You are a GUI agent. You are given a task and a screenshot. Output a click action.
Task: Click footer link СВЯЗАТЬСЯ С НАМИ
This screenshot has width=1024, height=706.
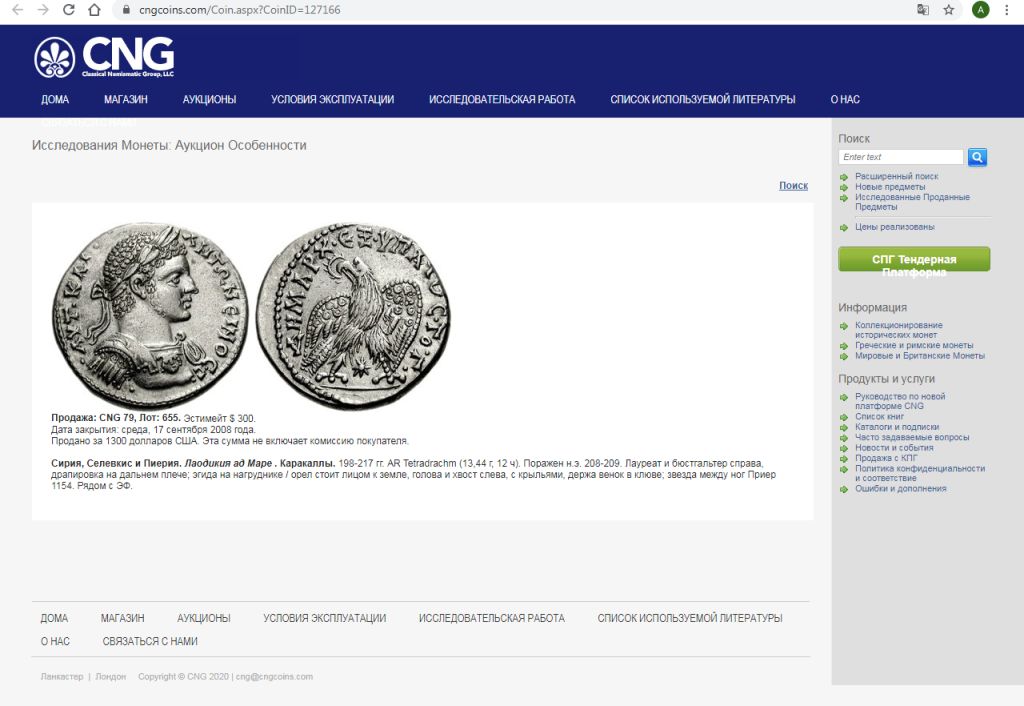click(x=150, y=641)
